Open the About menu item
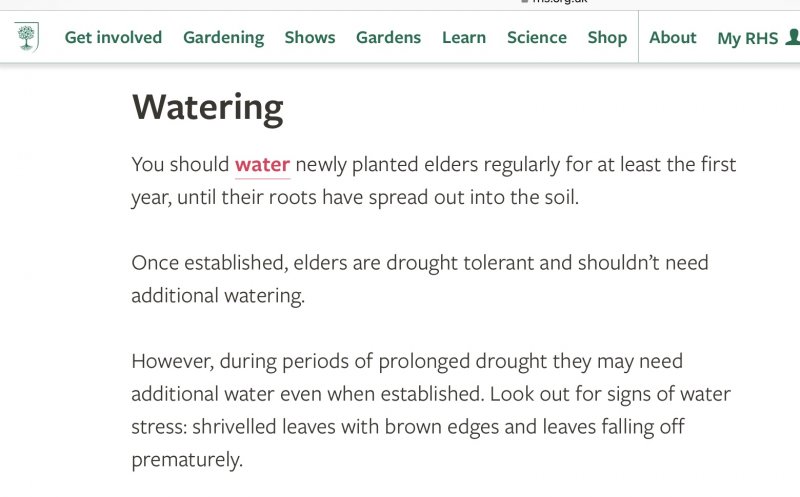The width and height of the screenshot is (800, 497). [673, 38]
